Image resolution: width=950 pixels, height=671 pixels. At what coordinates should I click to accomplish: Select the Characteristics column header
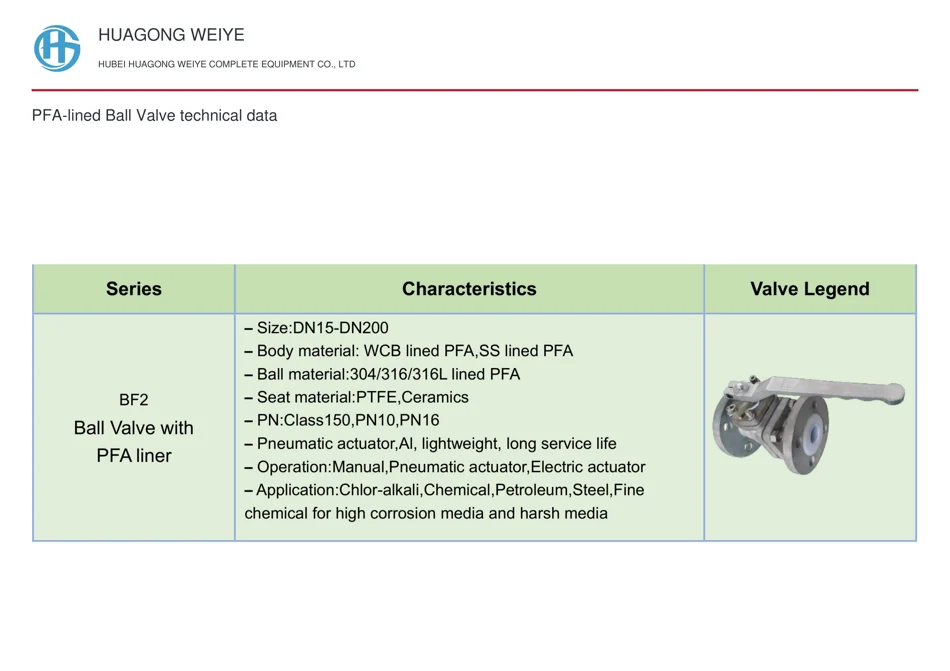click(x=470, y=289)
